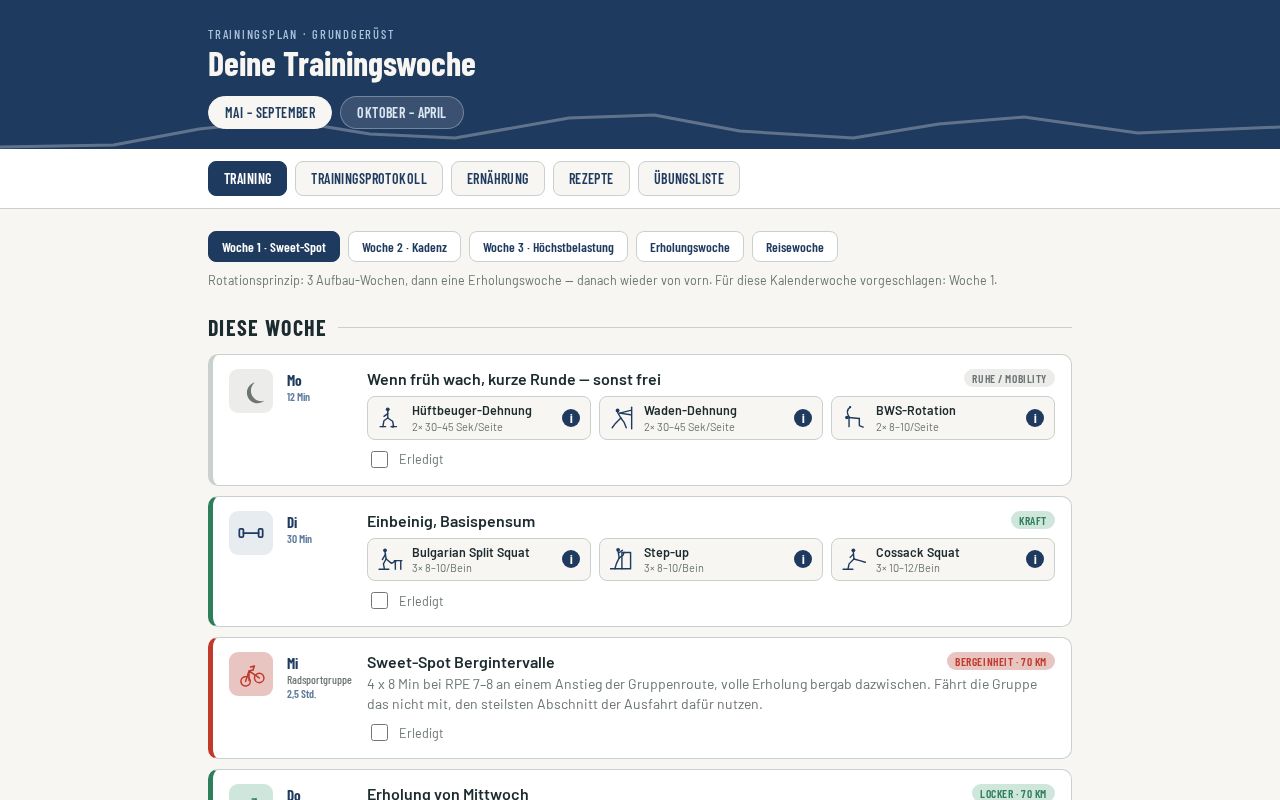The height and width of the screenshot is (800, 1280).
Task: Click the Bulgarian Split Squat pose icon
Action: tap(390, 559)
